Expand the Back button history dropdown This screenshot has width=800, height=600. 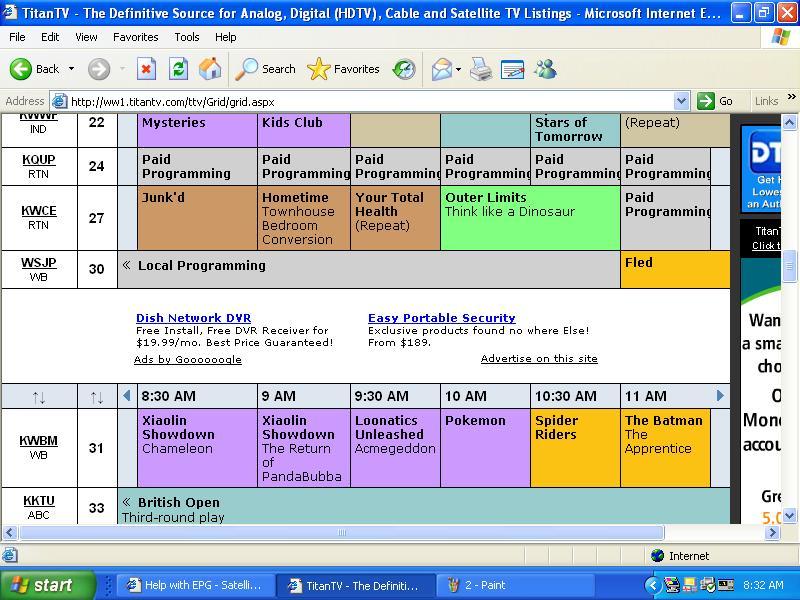[x=71, y=69]
